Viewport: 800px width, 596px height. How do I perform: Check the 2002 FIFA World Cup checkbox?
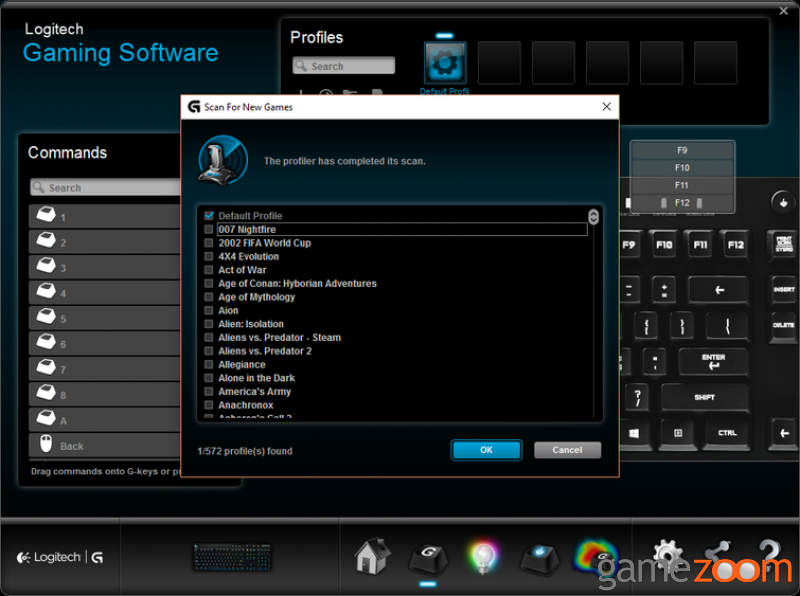209,243
